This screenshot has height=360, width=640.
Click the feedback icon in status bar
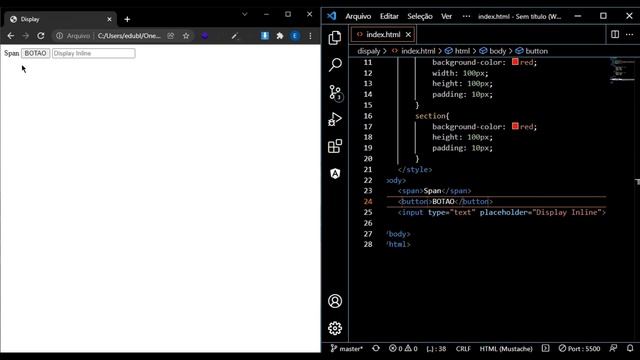[613, 348]
